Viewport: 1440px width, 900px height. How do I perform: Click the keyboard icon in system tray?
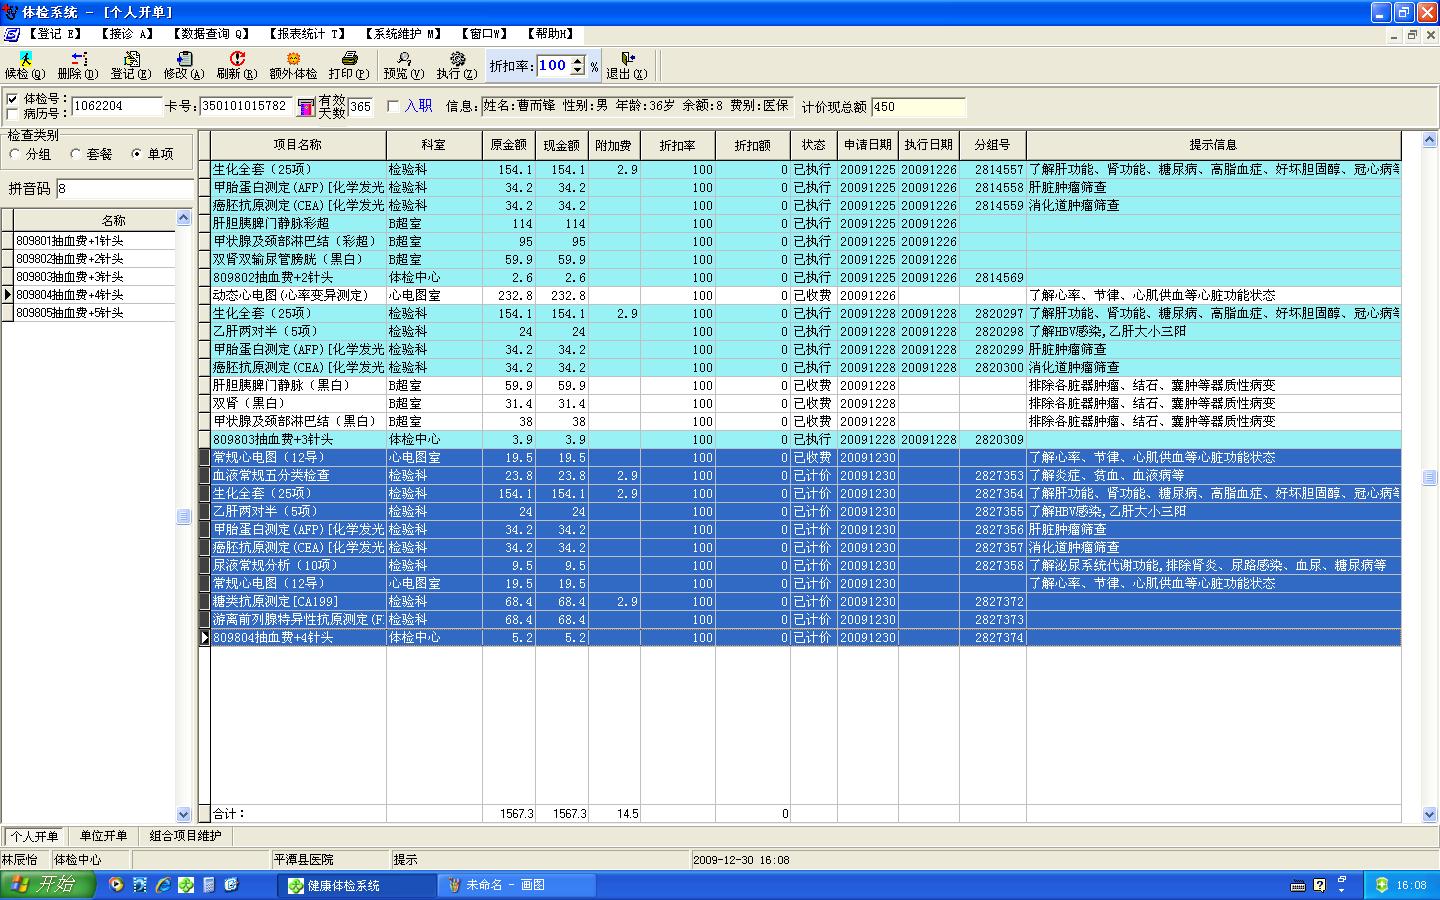coord(1298,885)
